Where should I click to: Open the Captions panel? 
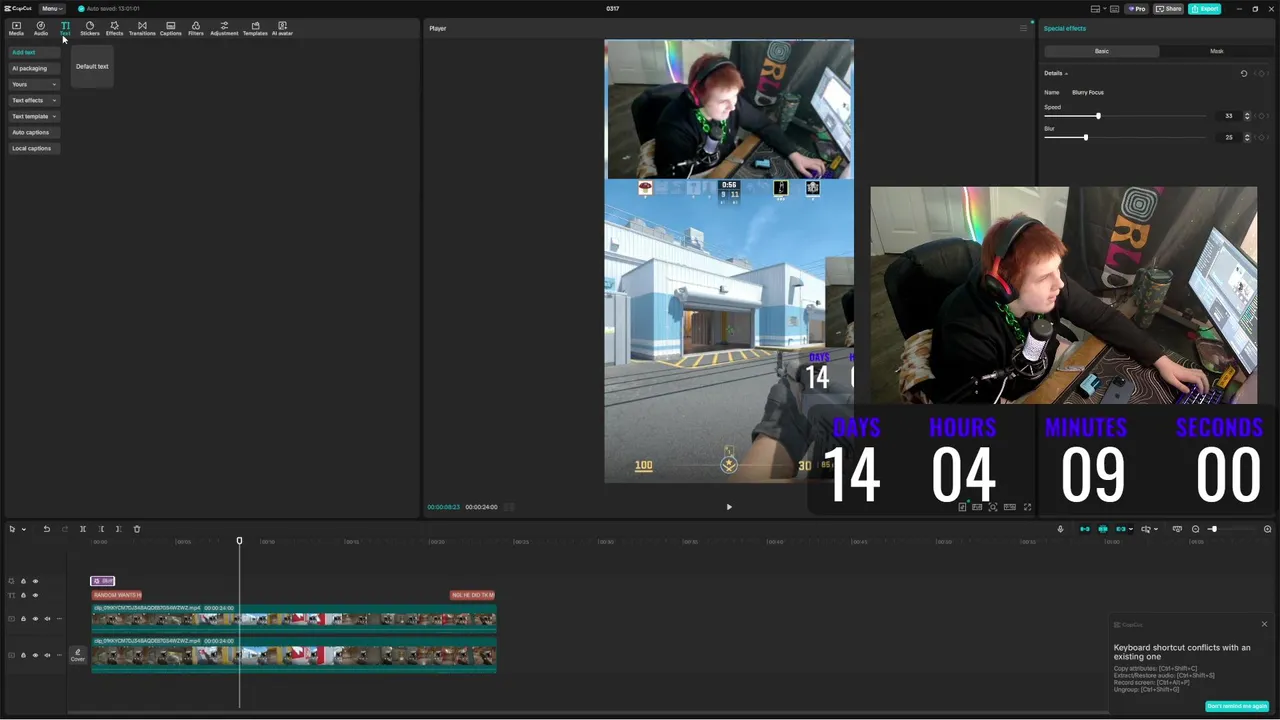[171, 28]
